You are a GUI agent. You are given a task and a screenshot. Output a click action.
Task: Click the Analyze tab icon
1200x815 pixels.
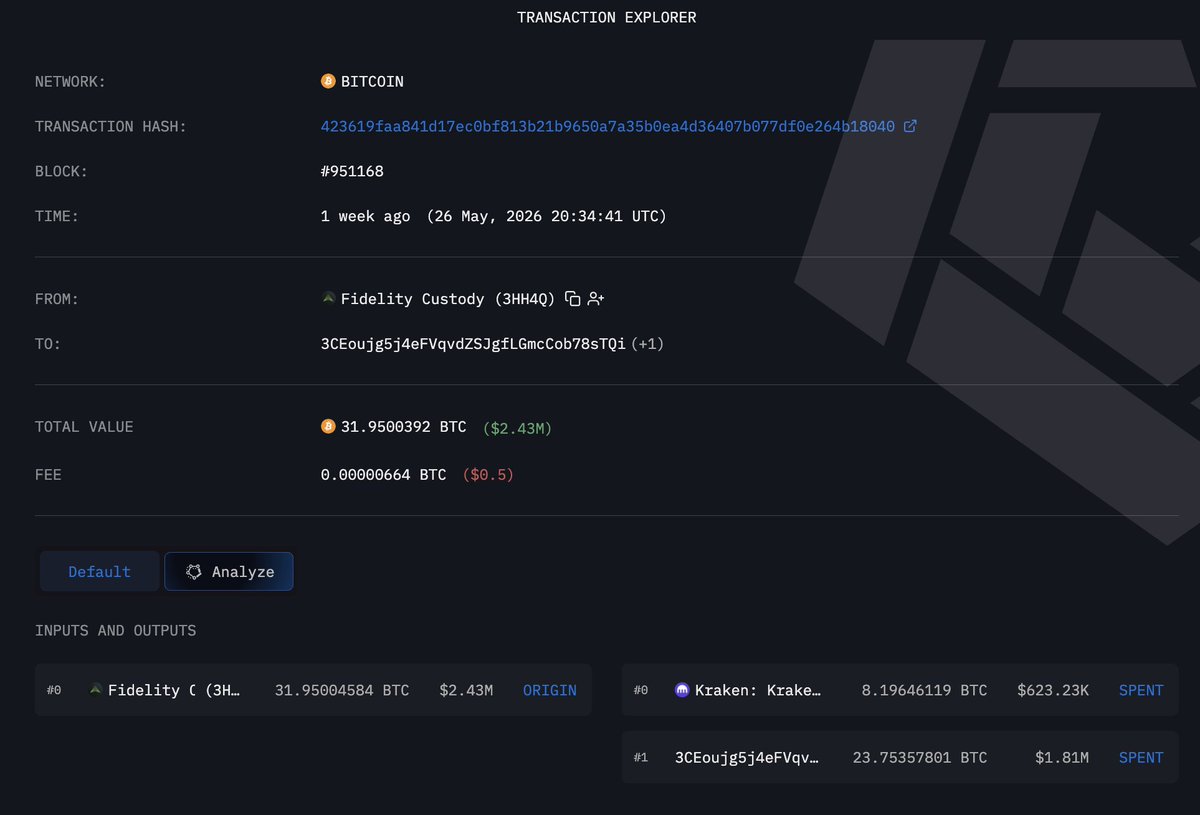[x=194, y=572]
